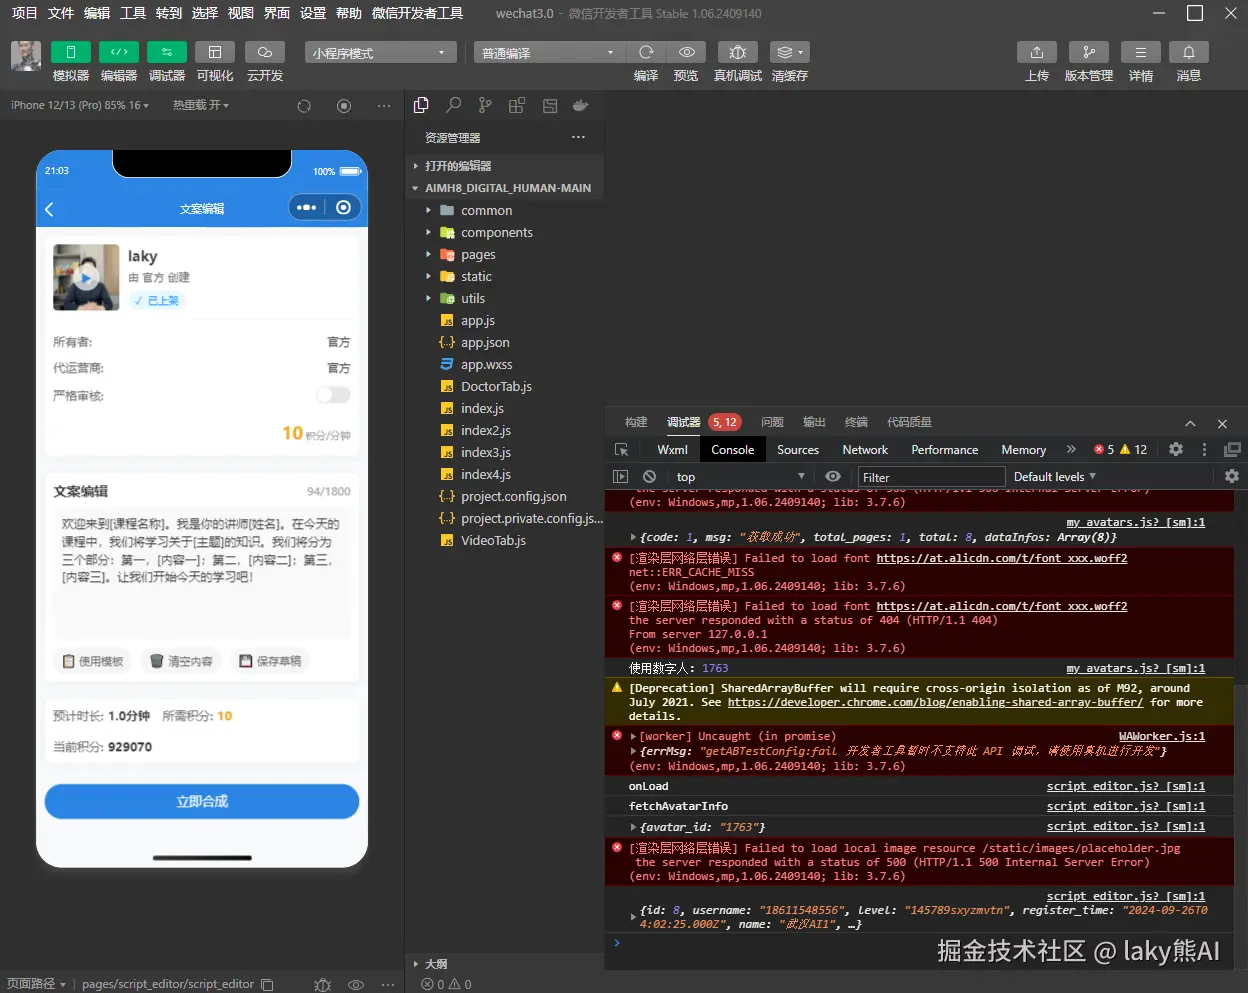Switch to the Network tab
Image resolution: width=1248 pixels, height=993 pixels.
(x=865, y=450)
